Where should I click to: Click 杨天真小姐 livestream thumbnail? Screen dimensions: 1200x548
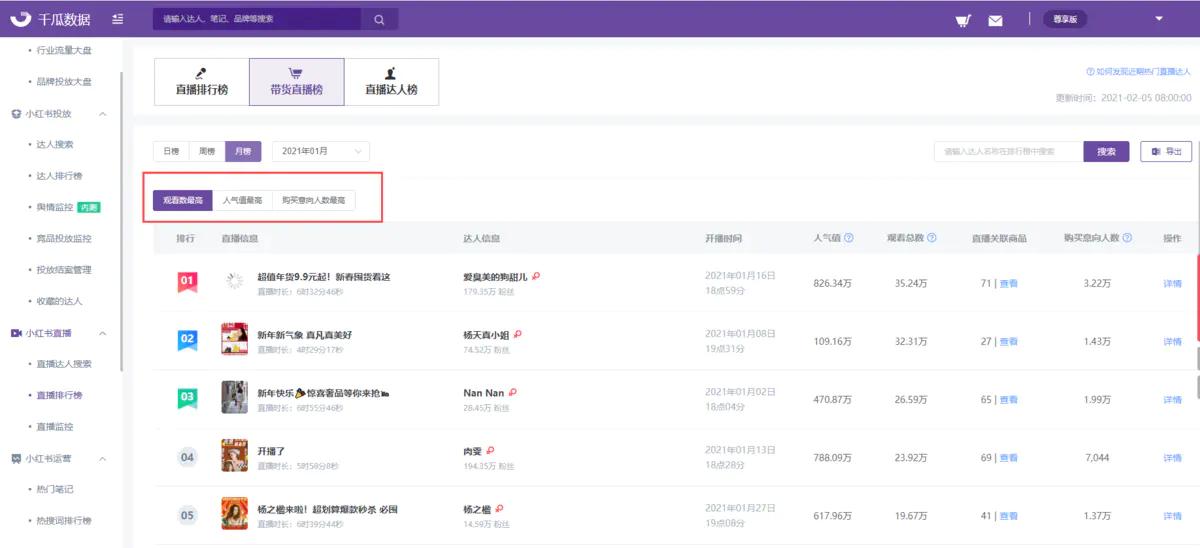pyautogui.click(x=234, y=340)
